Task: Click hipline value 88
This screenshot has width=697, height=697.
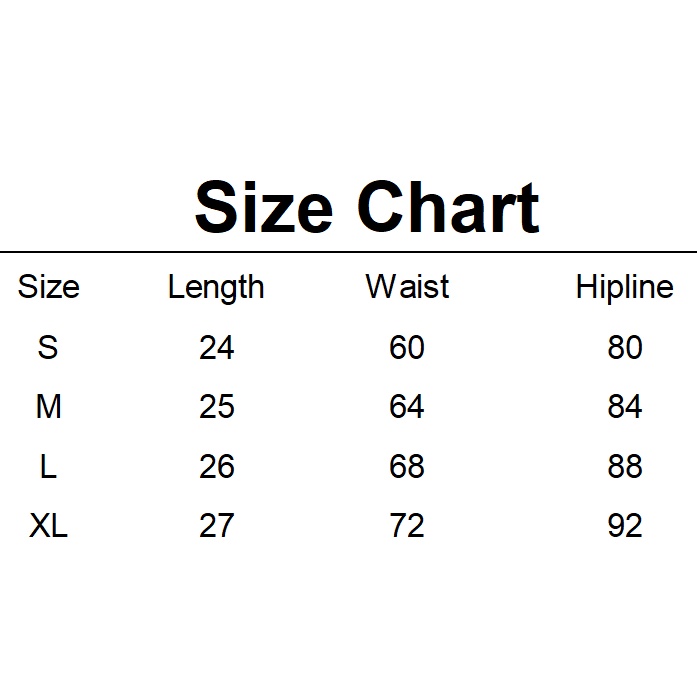Action: [x=625, y=466]
